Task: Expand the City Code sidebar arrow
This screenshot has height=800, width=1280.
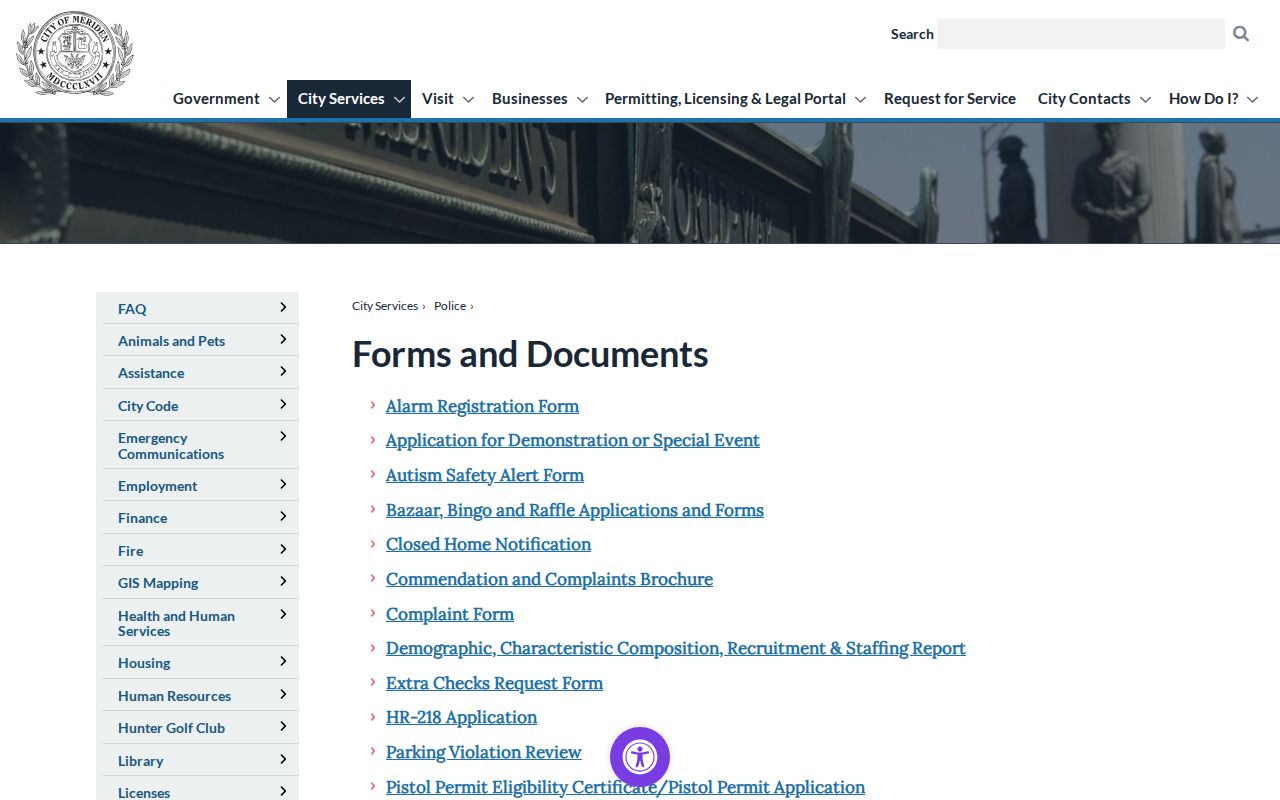Action: 283,404
